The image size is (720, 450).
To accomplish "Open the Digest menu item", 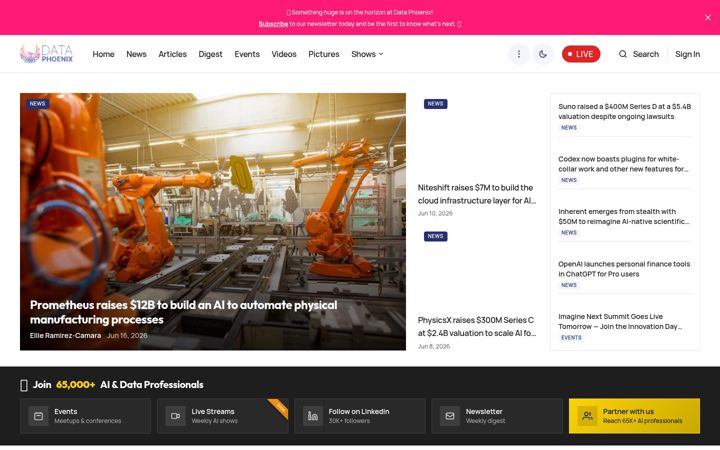I will pos(210,54).
